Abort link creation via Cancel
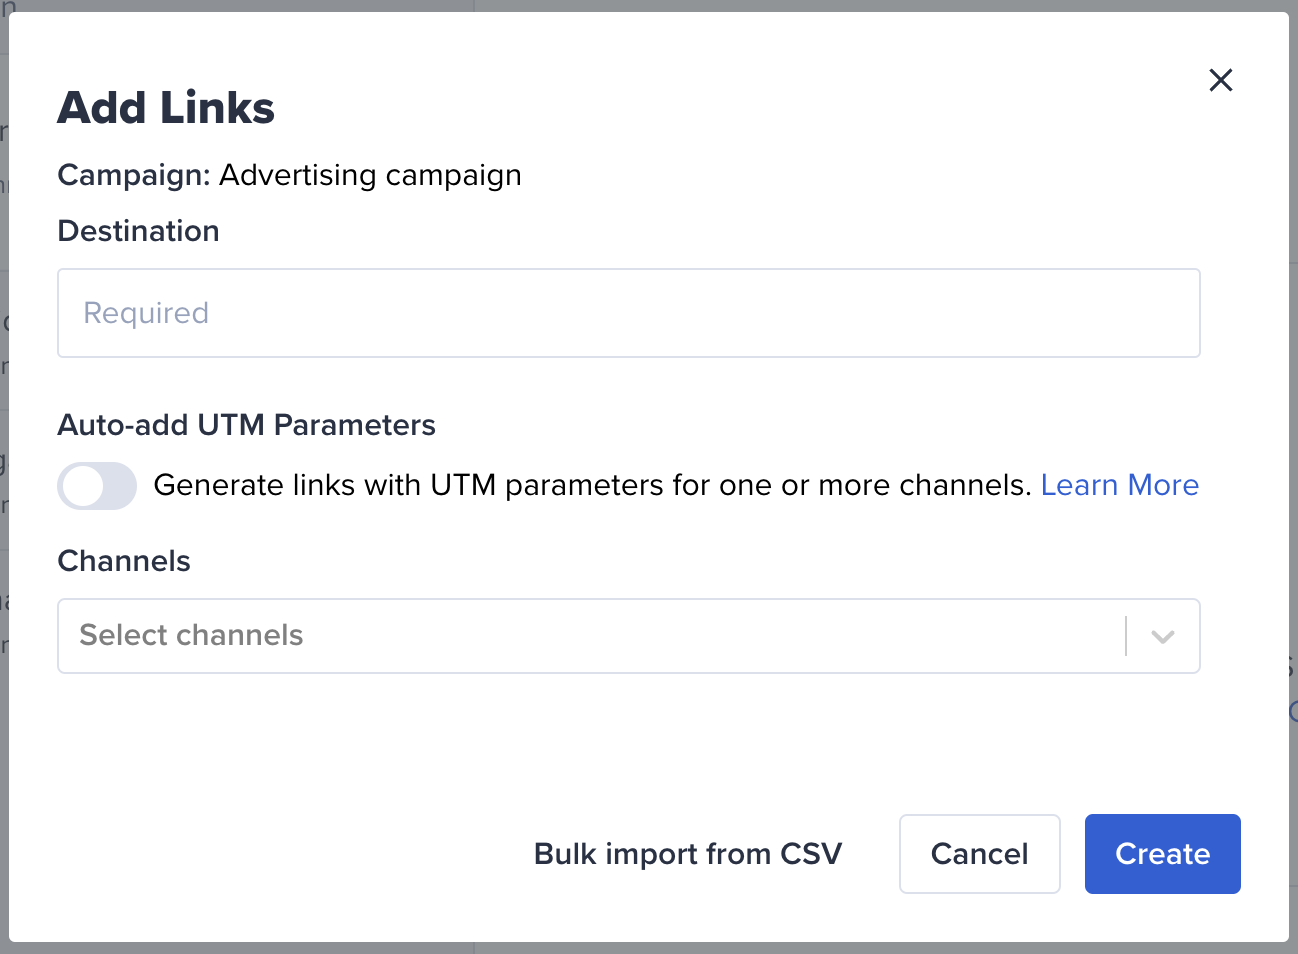 pyautogui.click(x=979, y=853)
